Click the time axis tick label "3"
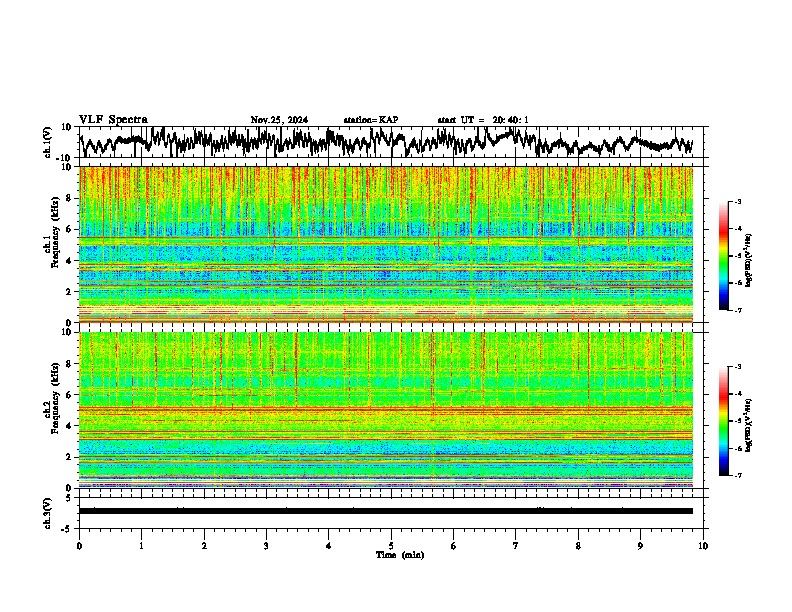 point(266,546)
